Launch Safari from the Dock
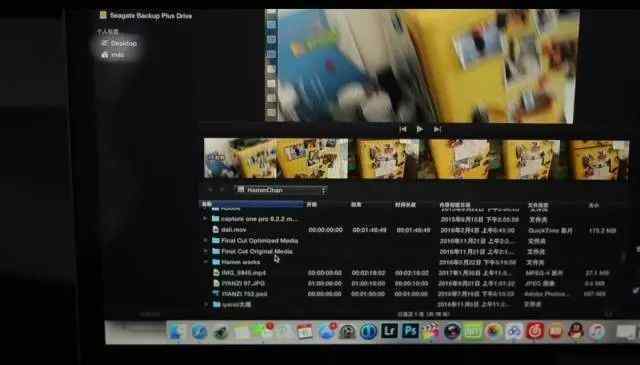 pos(199,332)
